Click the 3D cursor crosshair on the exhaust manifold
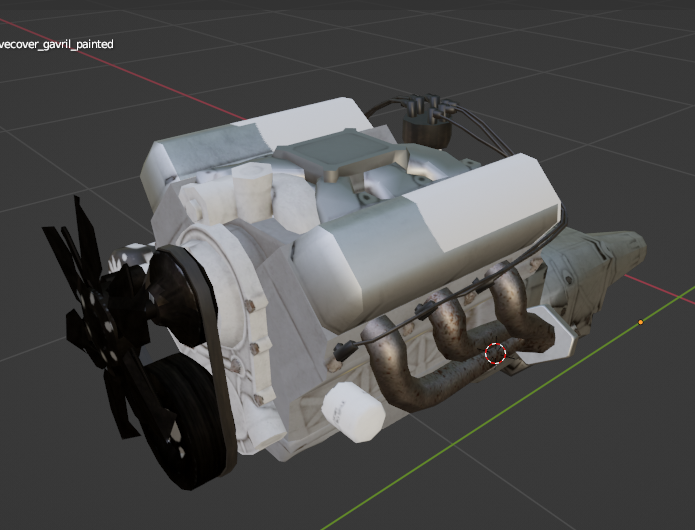Image resolution: width=695 pixels, height=530 pixels. pyautogui.click(x=495, y=353)
